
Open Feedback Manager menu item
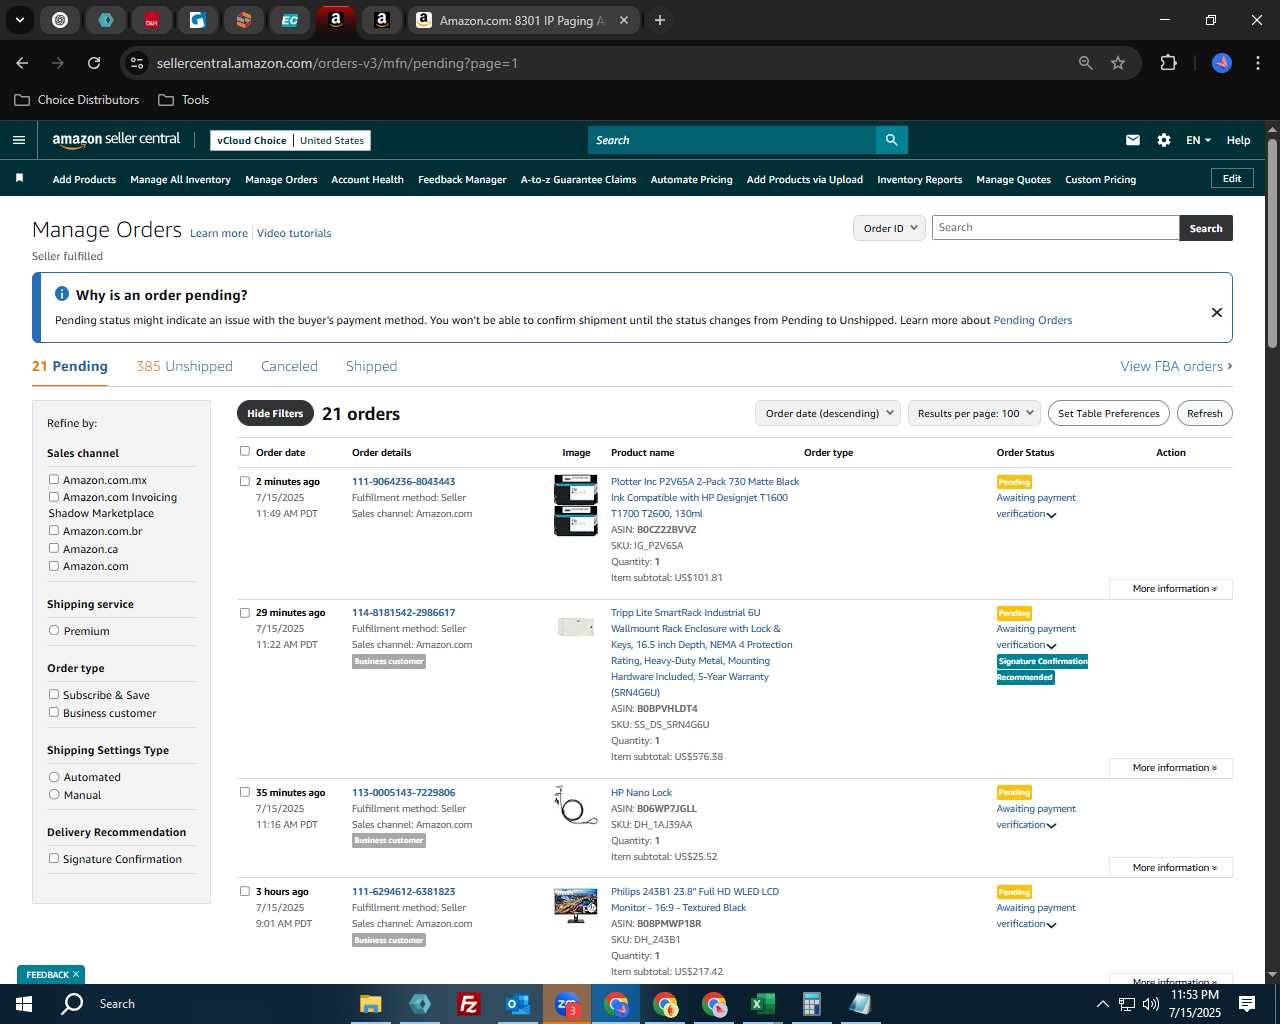click(462, 179)
